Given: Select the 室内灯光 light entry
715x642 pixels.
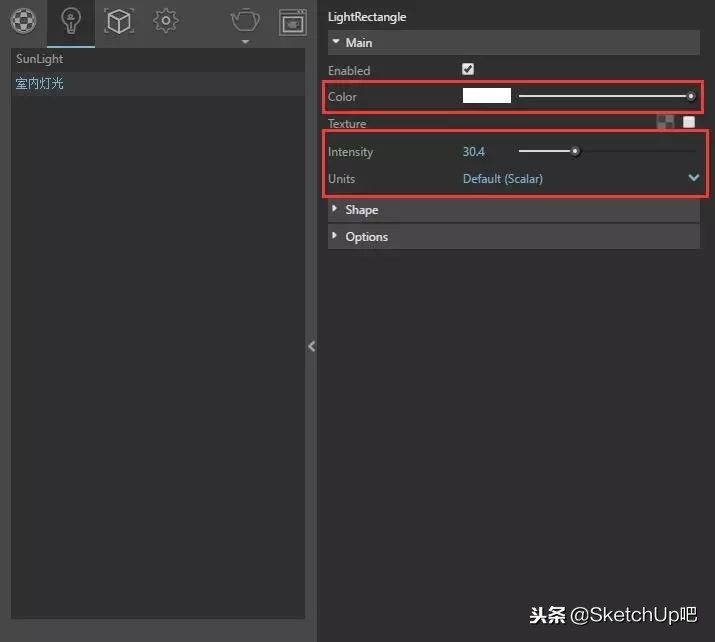Looking at the screenshot, I should point(158,84).
